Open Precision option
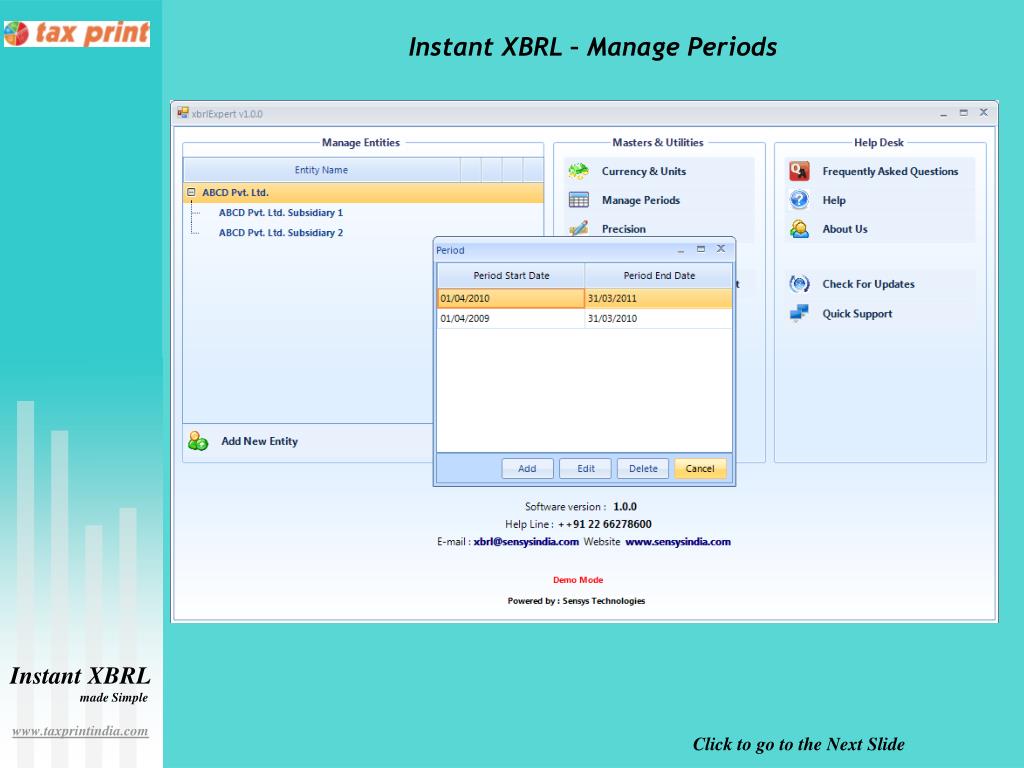Image resolution: width=1024 pixels, height=768 pixels. 624,229
